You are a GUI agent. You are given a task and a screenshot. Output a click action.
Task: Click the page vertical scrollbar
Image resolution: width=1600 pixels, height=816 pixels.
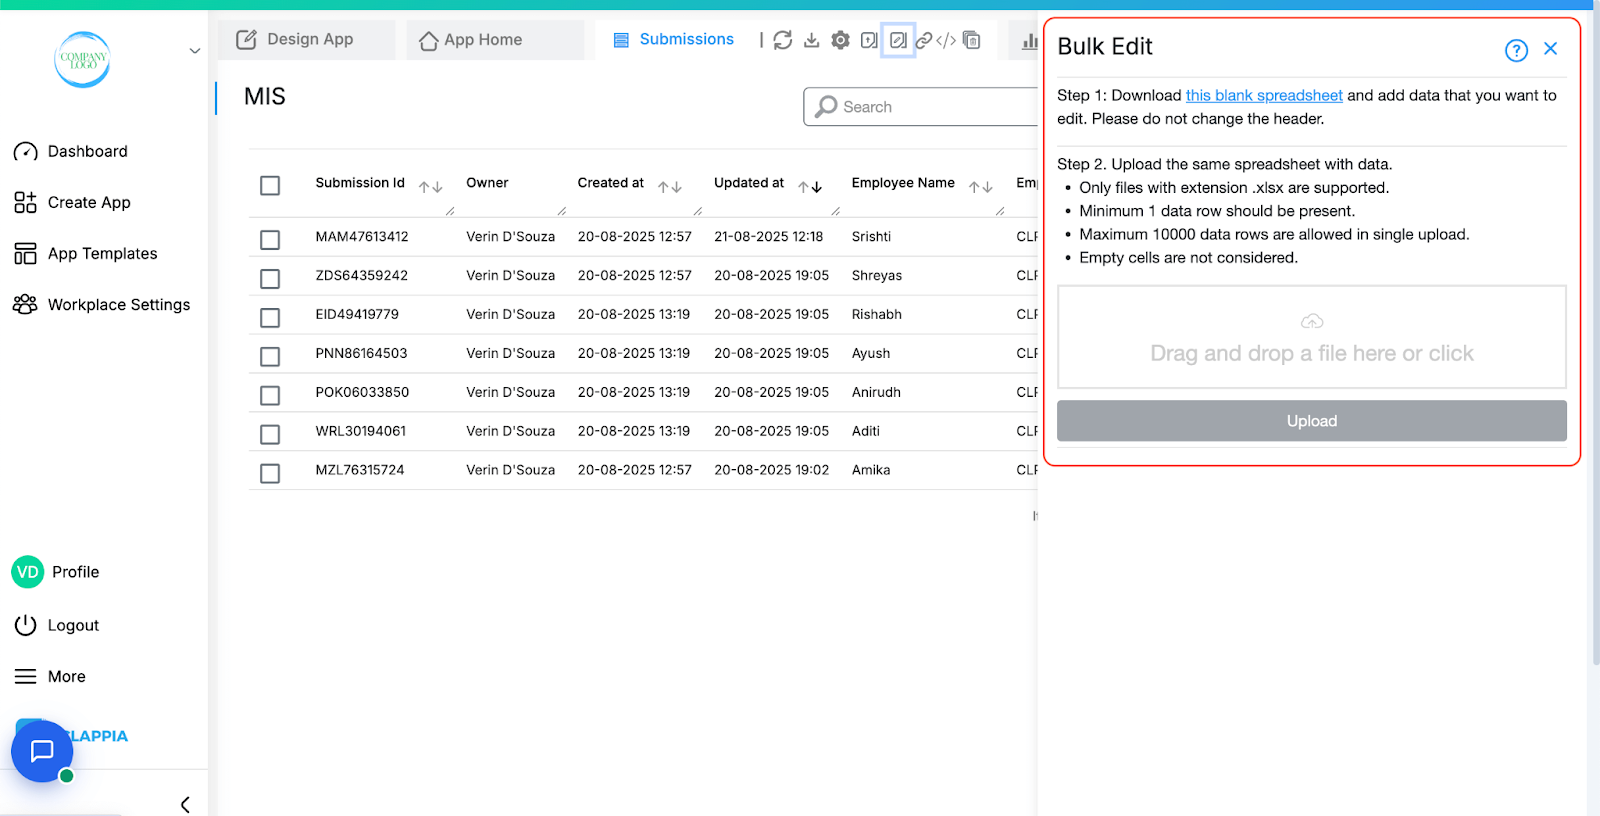pos(1594,340)
